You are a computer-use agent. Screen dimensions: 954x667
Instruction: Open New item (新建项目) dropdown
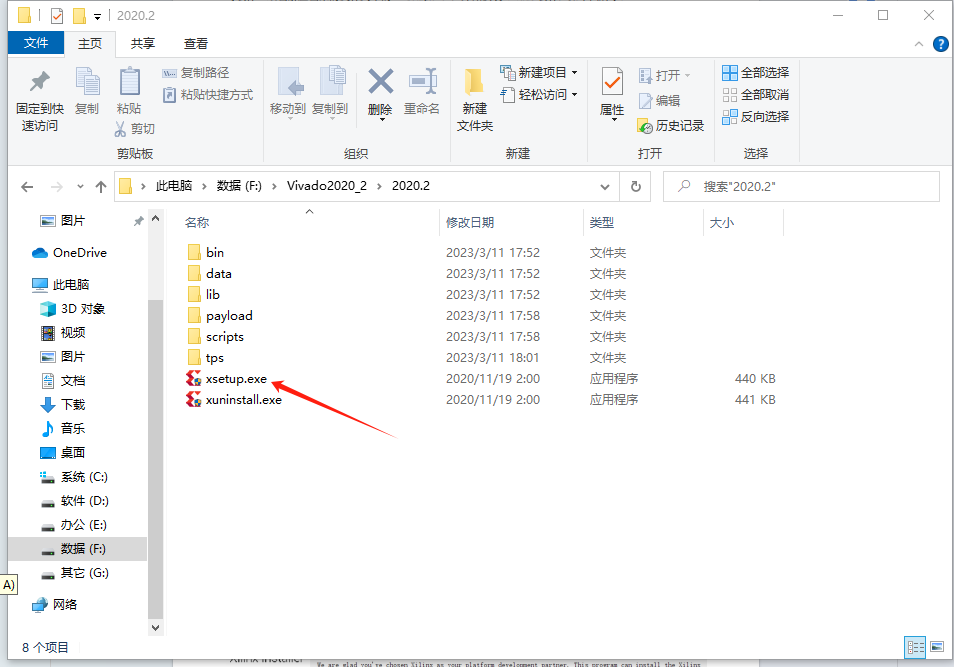click(574, 72)
